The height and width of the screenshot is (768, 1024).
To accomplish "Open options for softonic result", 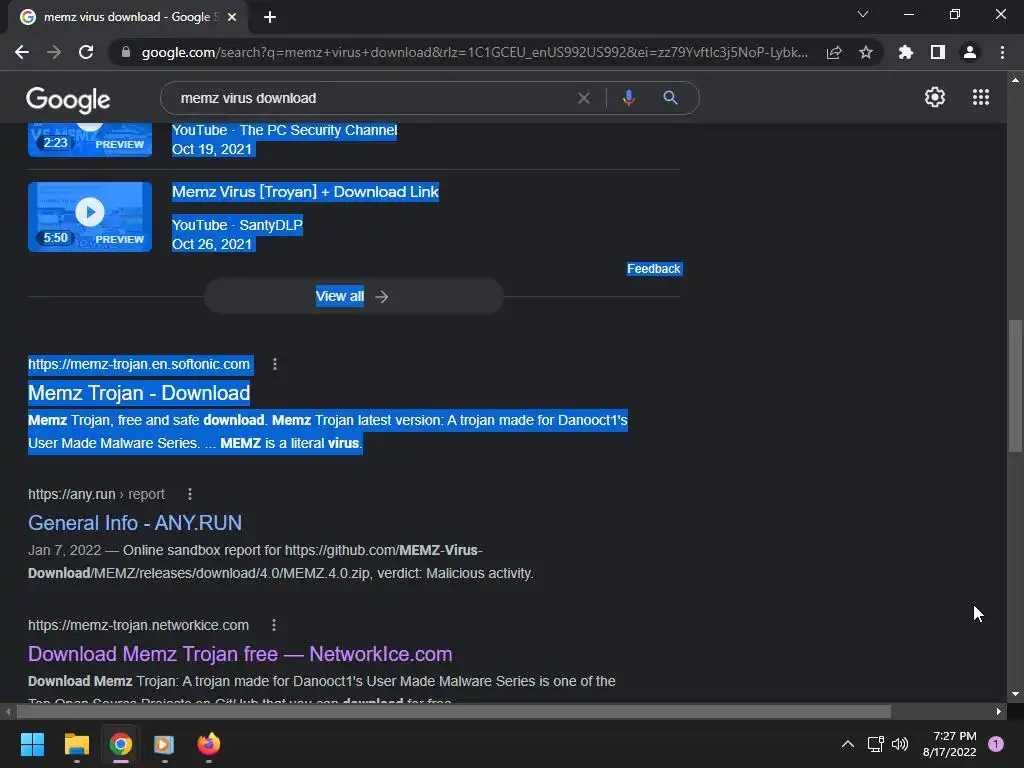I will [x=275, y=364].
